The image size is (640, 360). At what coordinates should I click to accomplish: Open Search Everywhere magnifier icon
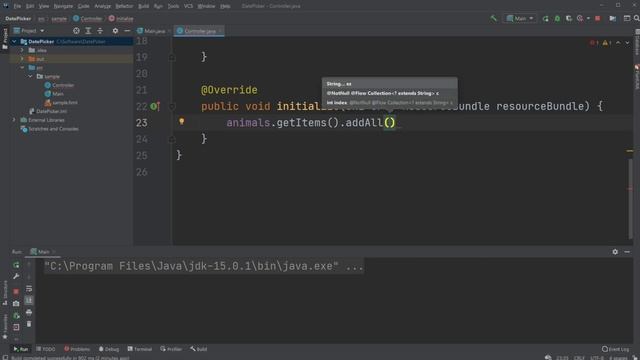tap(636, 18)
